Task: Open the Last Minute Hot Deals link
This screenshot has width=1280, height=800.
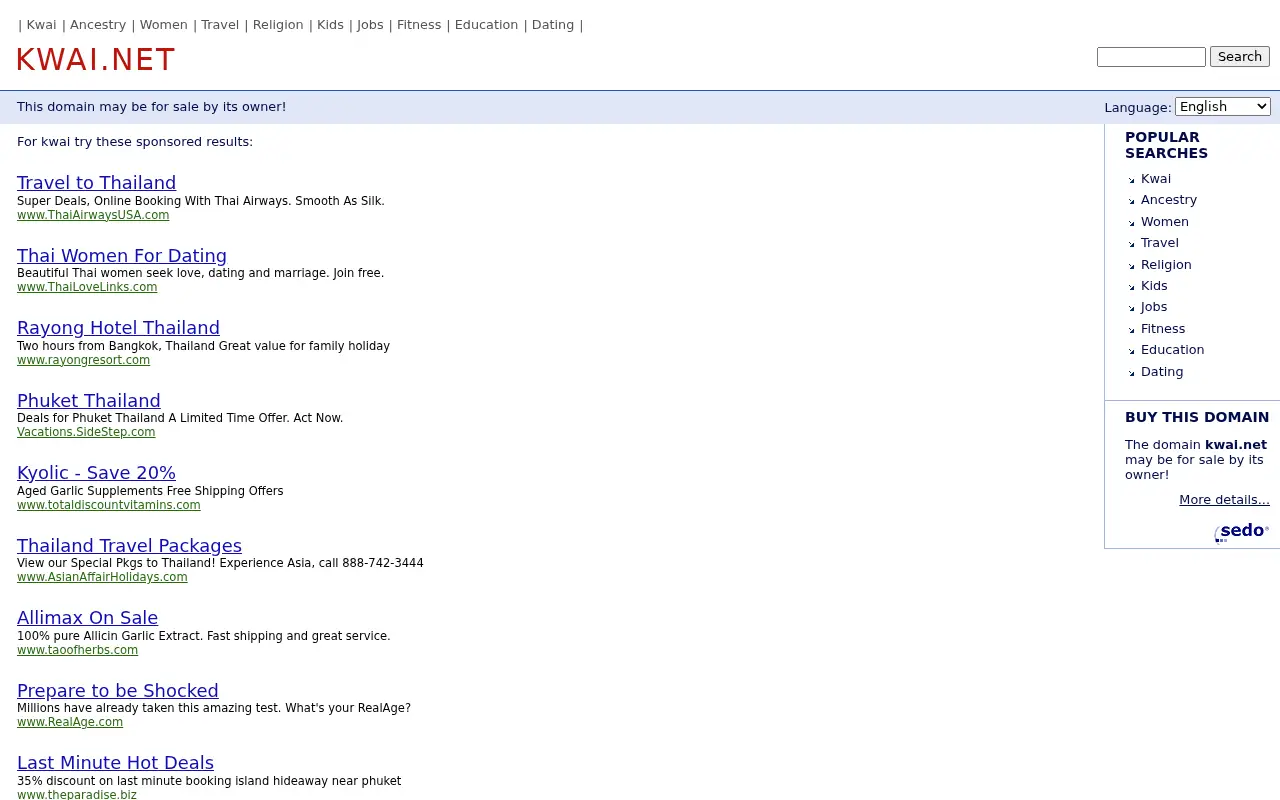Action: [x=115, y=763]
